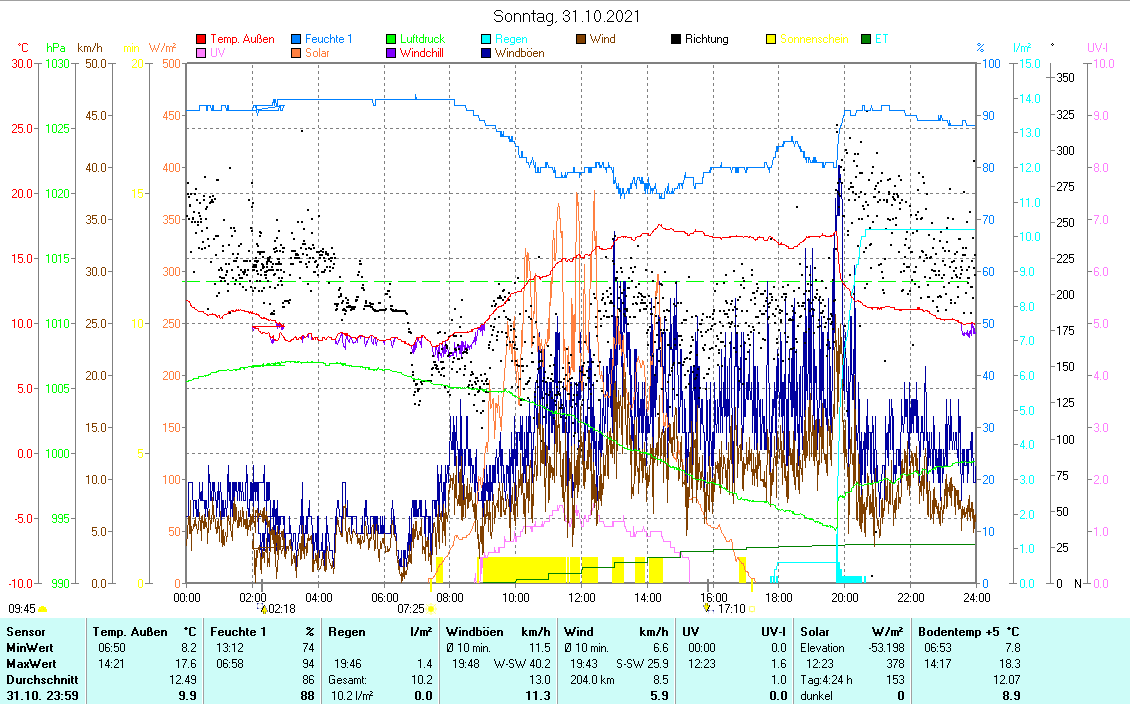Click the yellow triangle next to 09:45
This screenshot has height=704, width=1130.
(x=43, y=608)
